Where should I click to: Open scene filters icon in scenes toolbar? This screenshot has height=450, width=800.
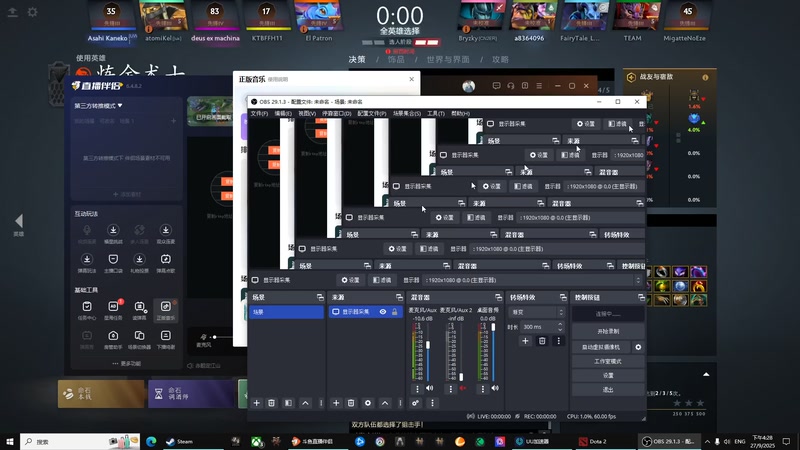pyautogui.click(x=288, y=403)
